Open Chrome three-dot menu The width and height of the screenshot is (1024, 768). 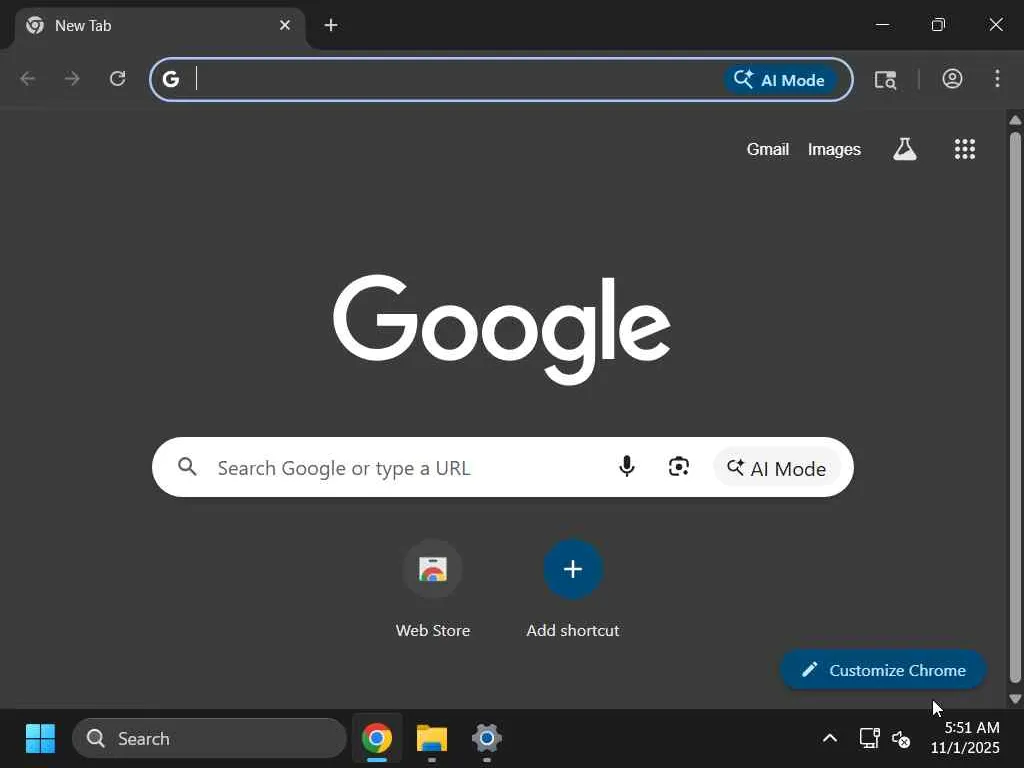coord(997,79)
